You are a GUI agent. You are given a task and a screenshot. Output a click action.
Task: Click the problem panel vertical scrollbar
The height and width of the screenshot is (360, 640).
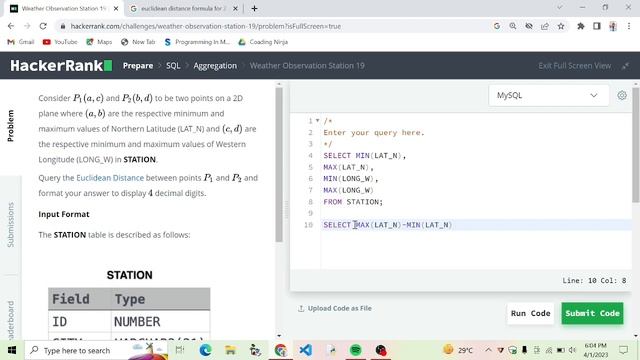pyautogui.click(x=279, y=164)
